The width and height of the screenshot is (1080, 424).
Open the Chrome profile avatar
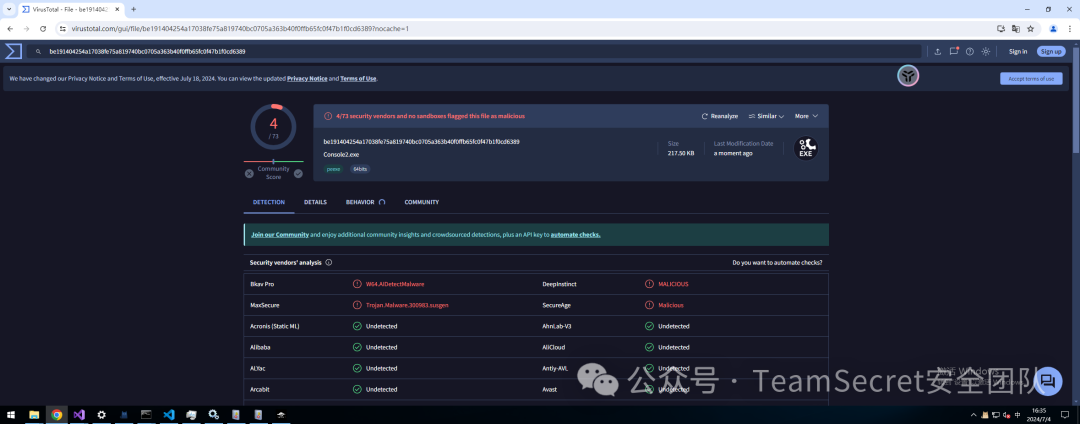(1053, 29)
